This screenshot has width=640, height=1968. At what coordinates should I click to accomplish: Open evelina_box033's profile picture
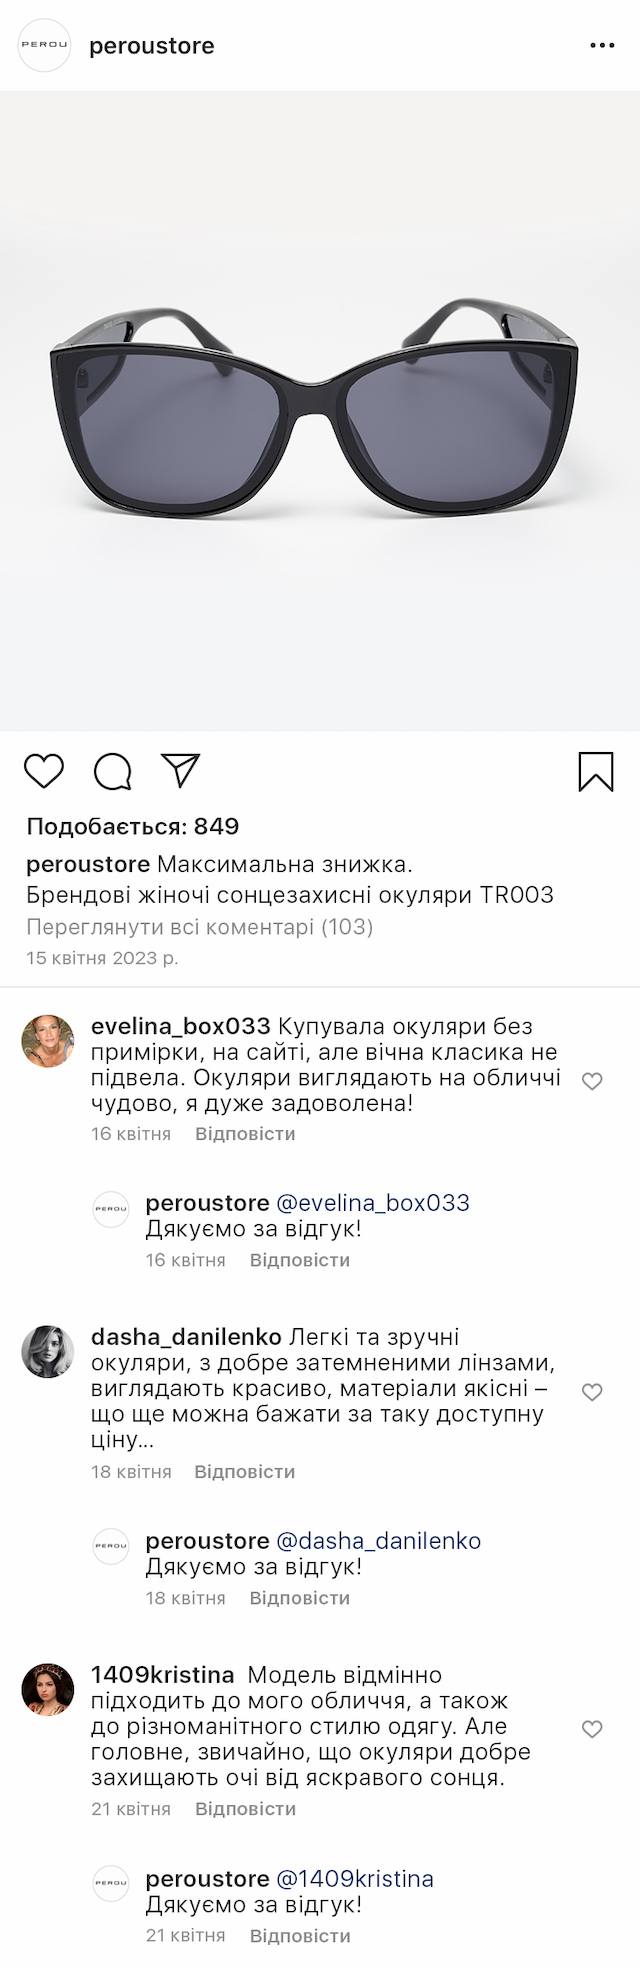48,1041
